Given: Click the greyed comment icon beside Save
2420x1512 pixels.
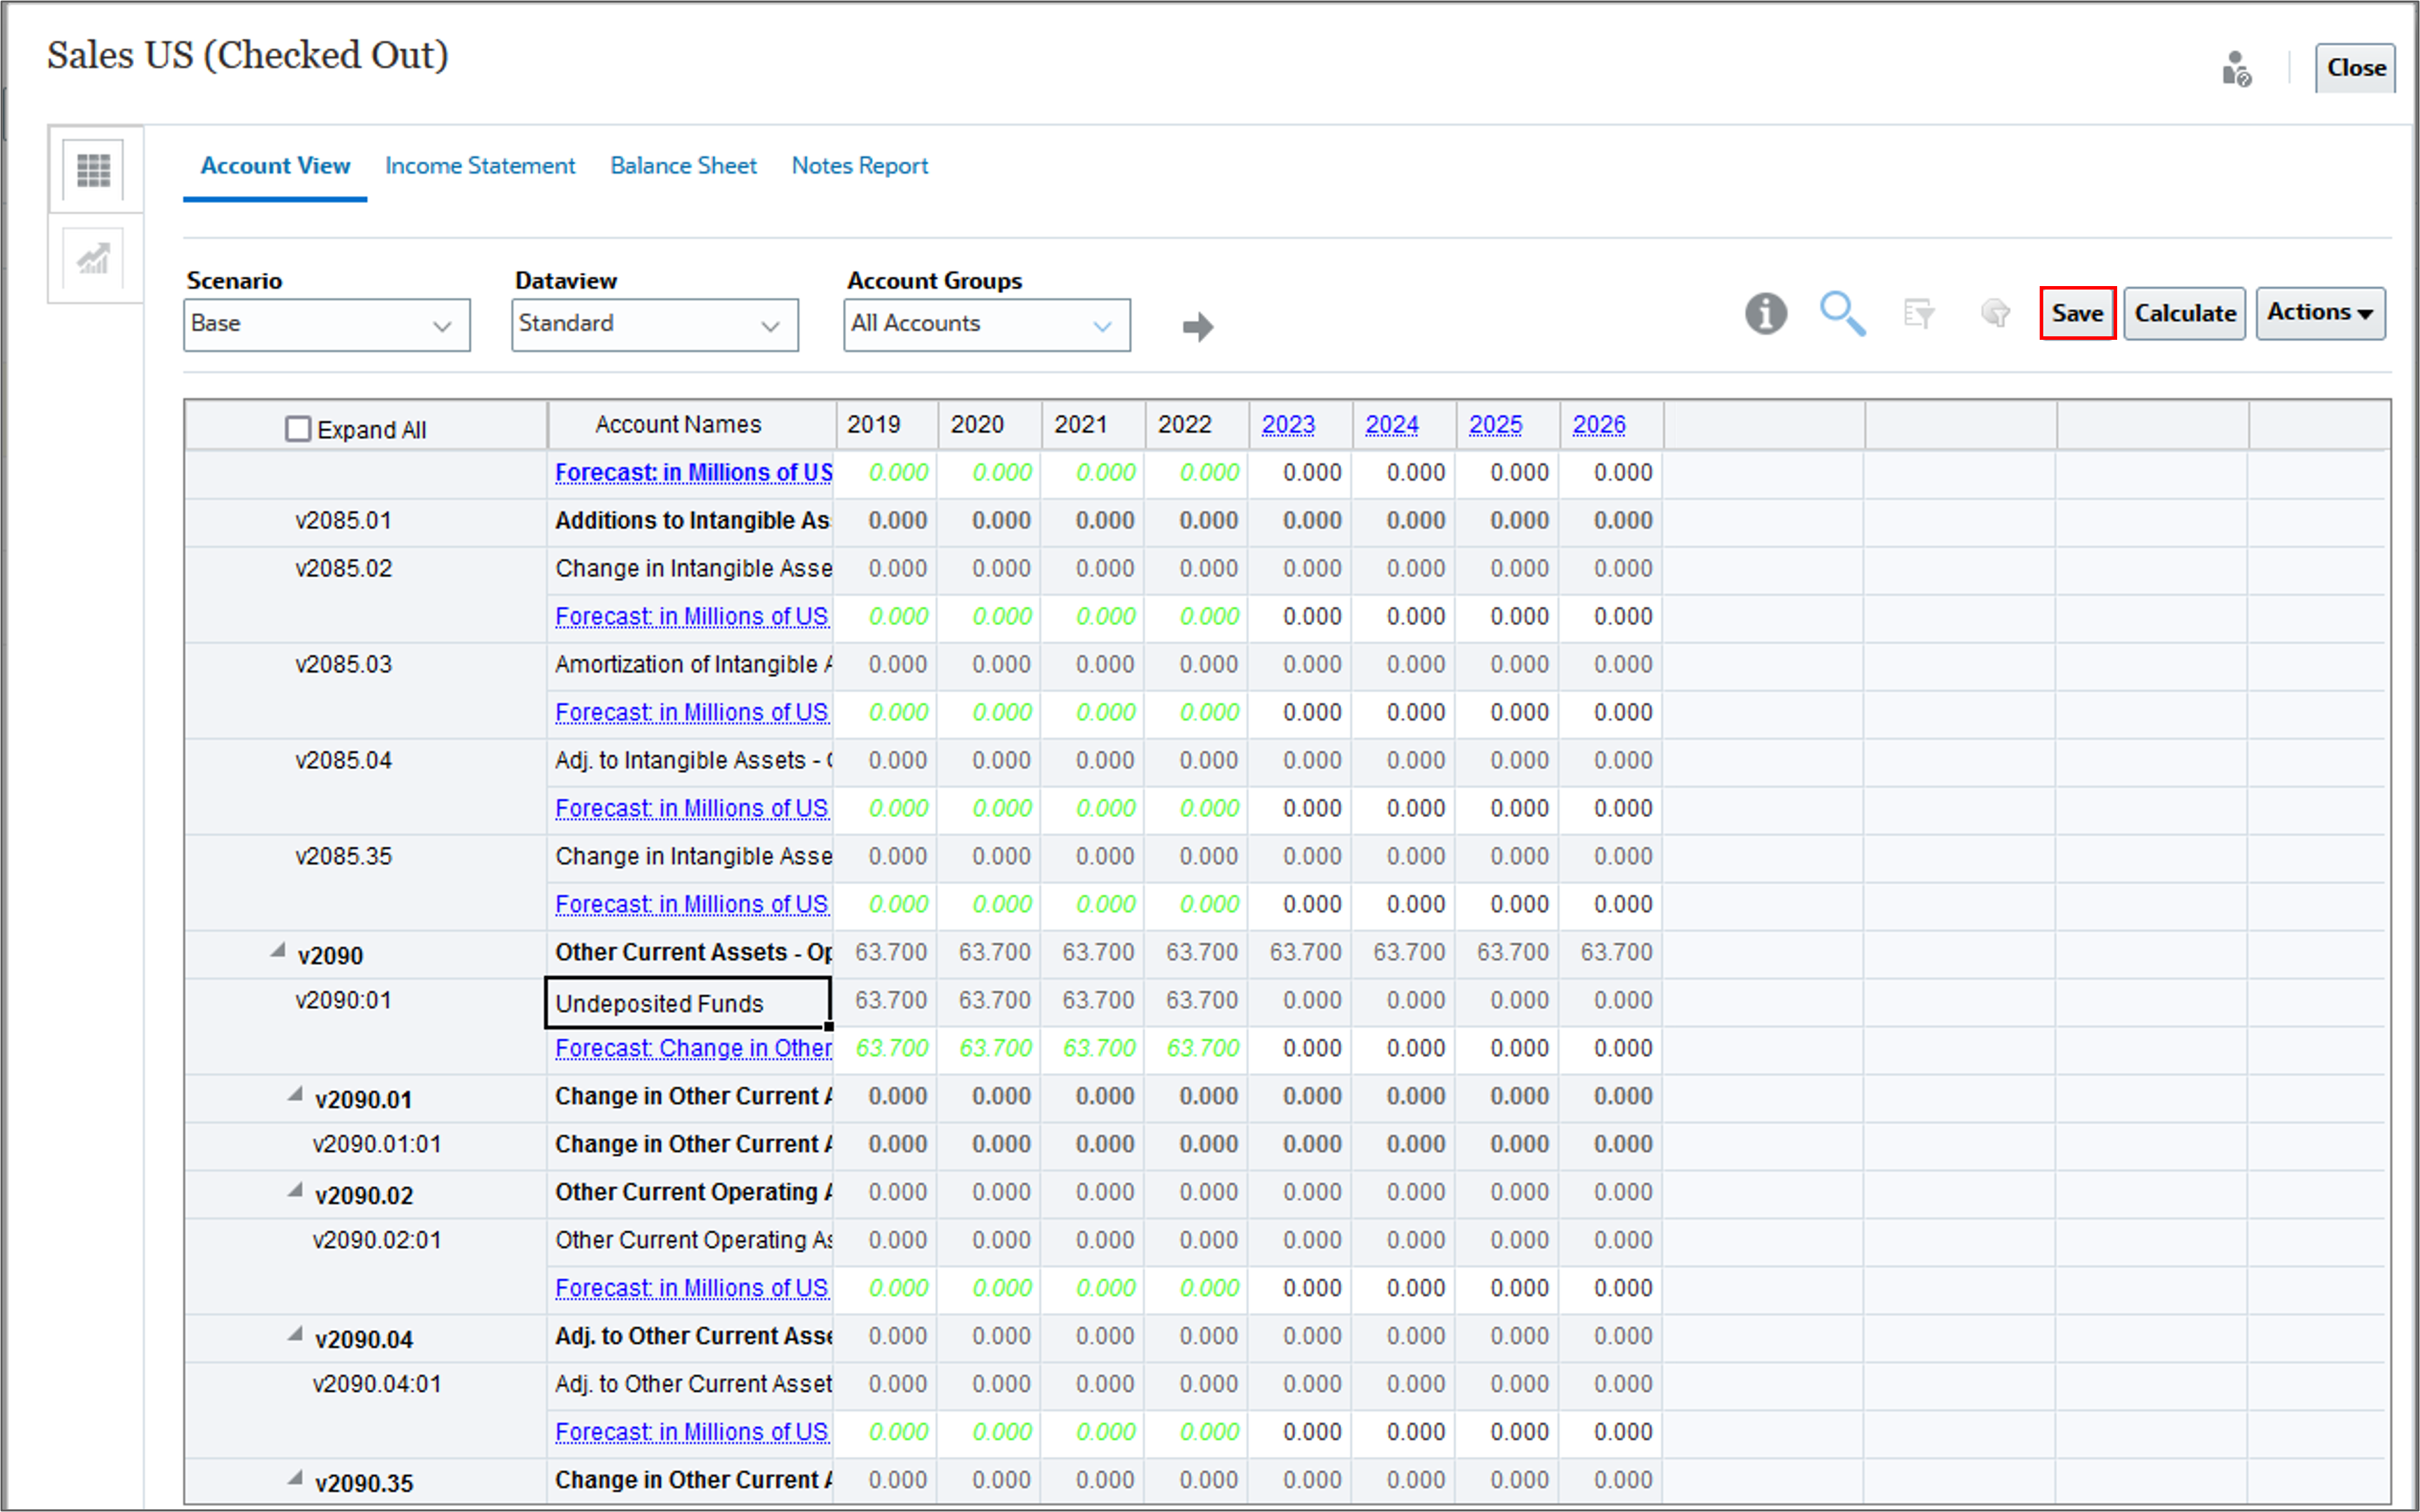Looking at the screenshot, I should coord(1995,314).
